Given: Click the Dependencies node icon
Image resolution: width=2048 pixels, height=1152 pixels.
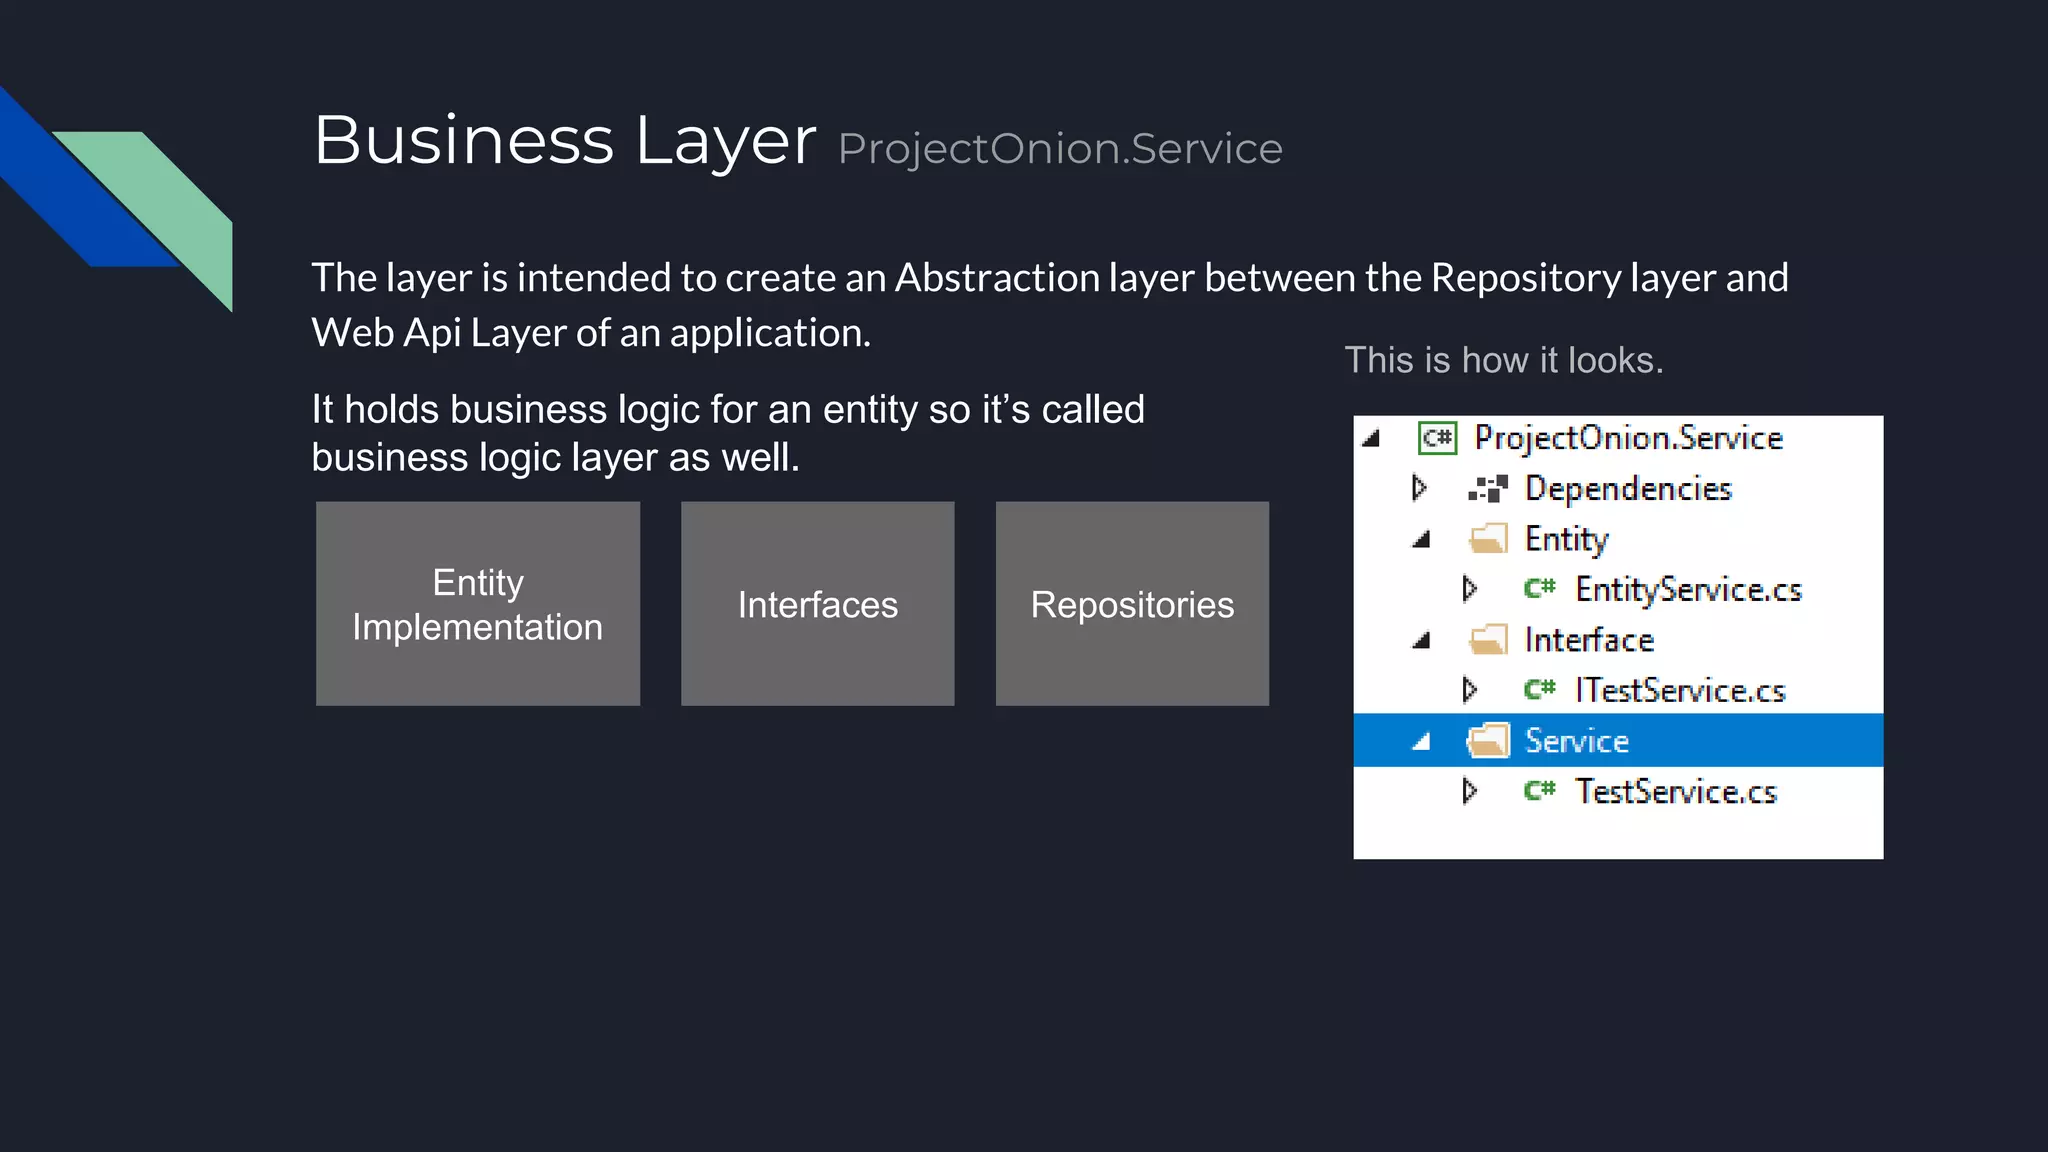Looking at the screenshot, I should tap(1487, 489).
